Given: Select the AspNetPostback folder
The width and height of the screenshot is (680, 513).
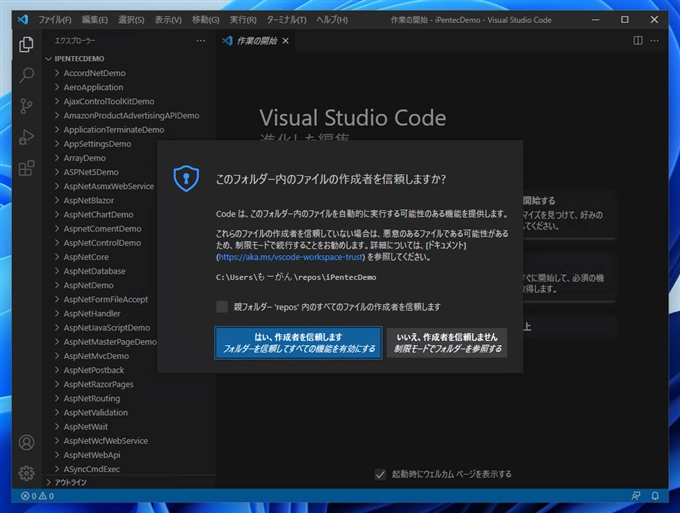Looking at the screenshot, I should pos(94,370).
